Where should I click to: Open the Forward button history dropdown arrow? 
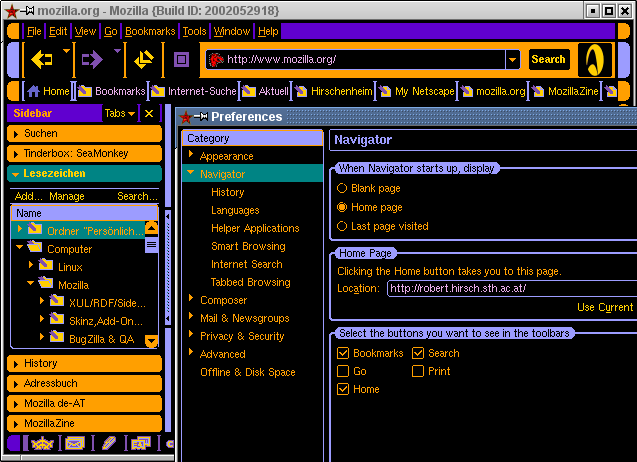(117, 52)
